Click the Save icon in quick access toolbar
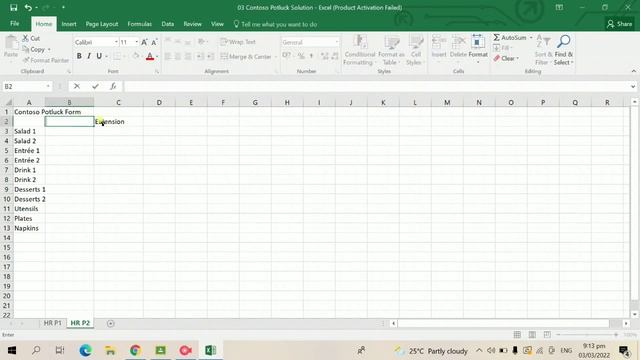This screenshot has width=640, height=360. tap(13, 7)
